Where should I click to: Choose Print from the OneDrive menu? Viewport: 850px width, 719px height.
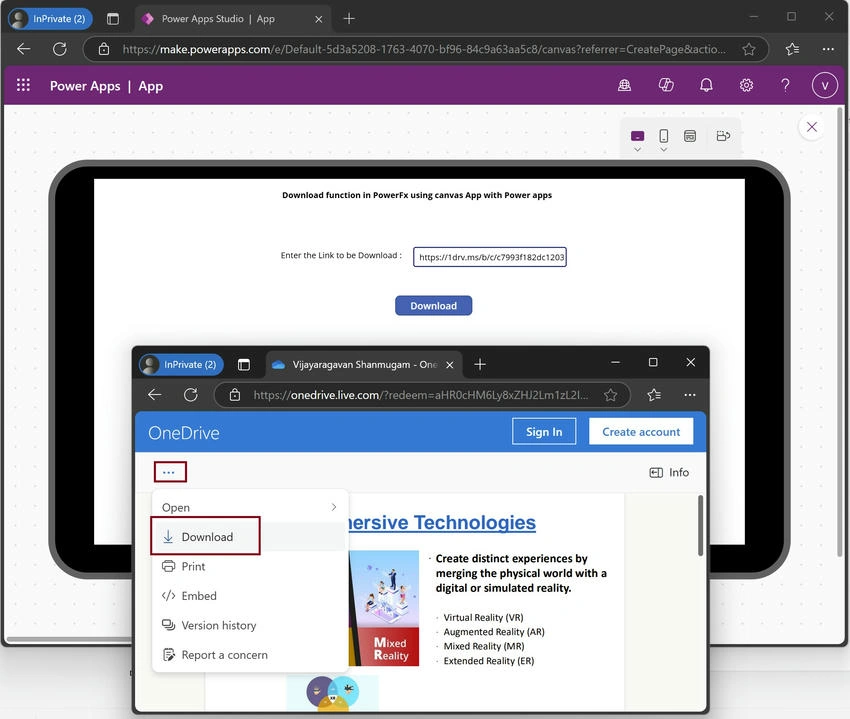pyautogui.click(x=249, y=567)
